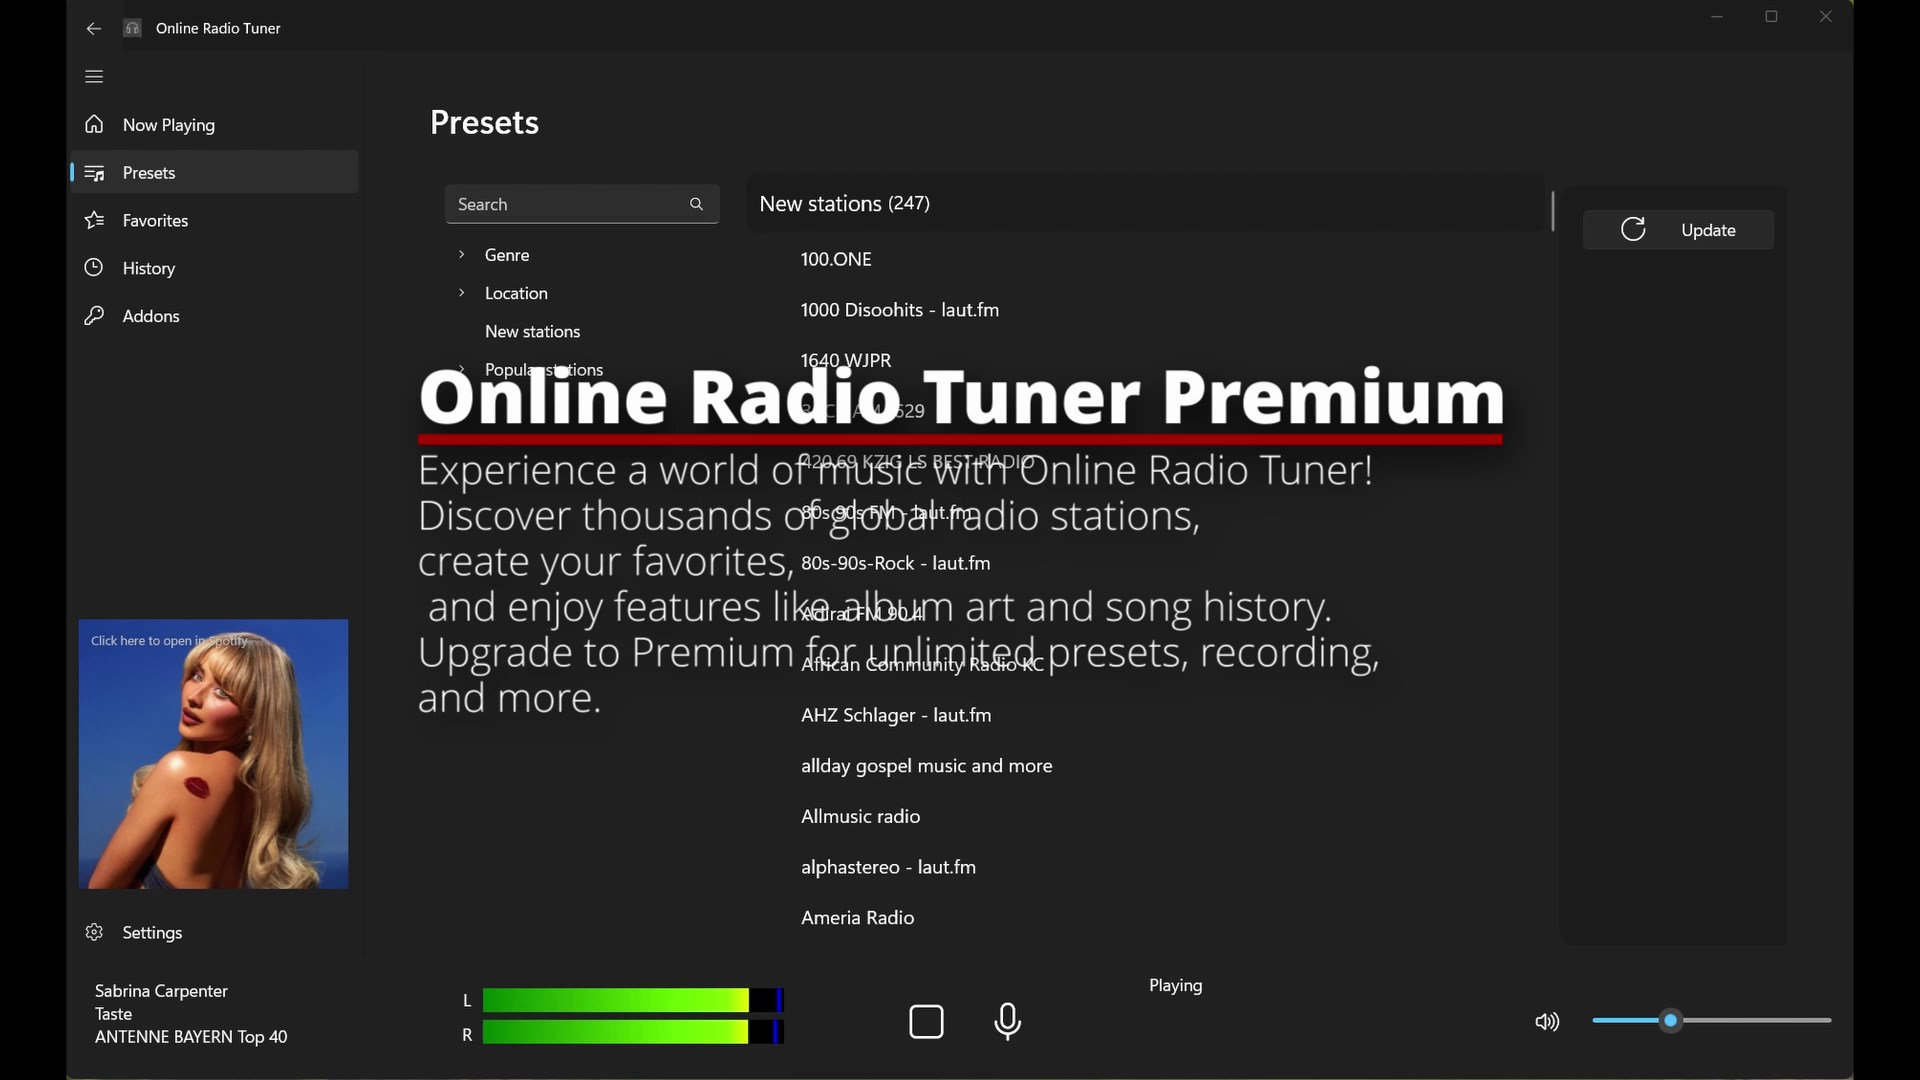Open the Now Playing page
This screenshot has width=1920, height=1080.
pyautogui.click(x=168, y=125)
